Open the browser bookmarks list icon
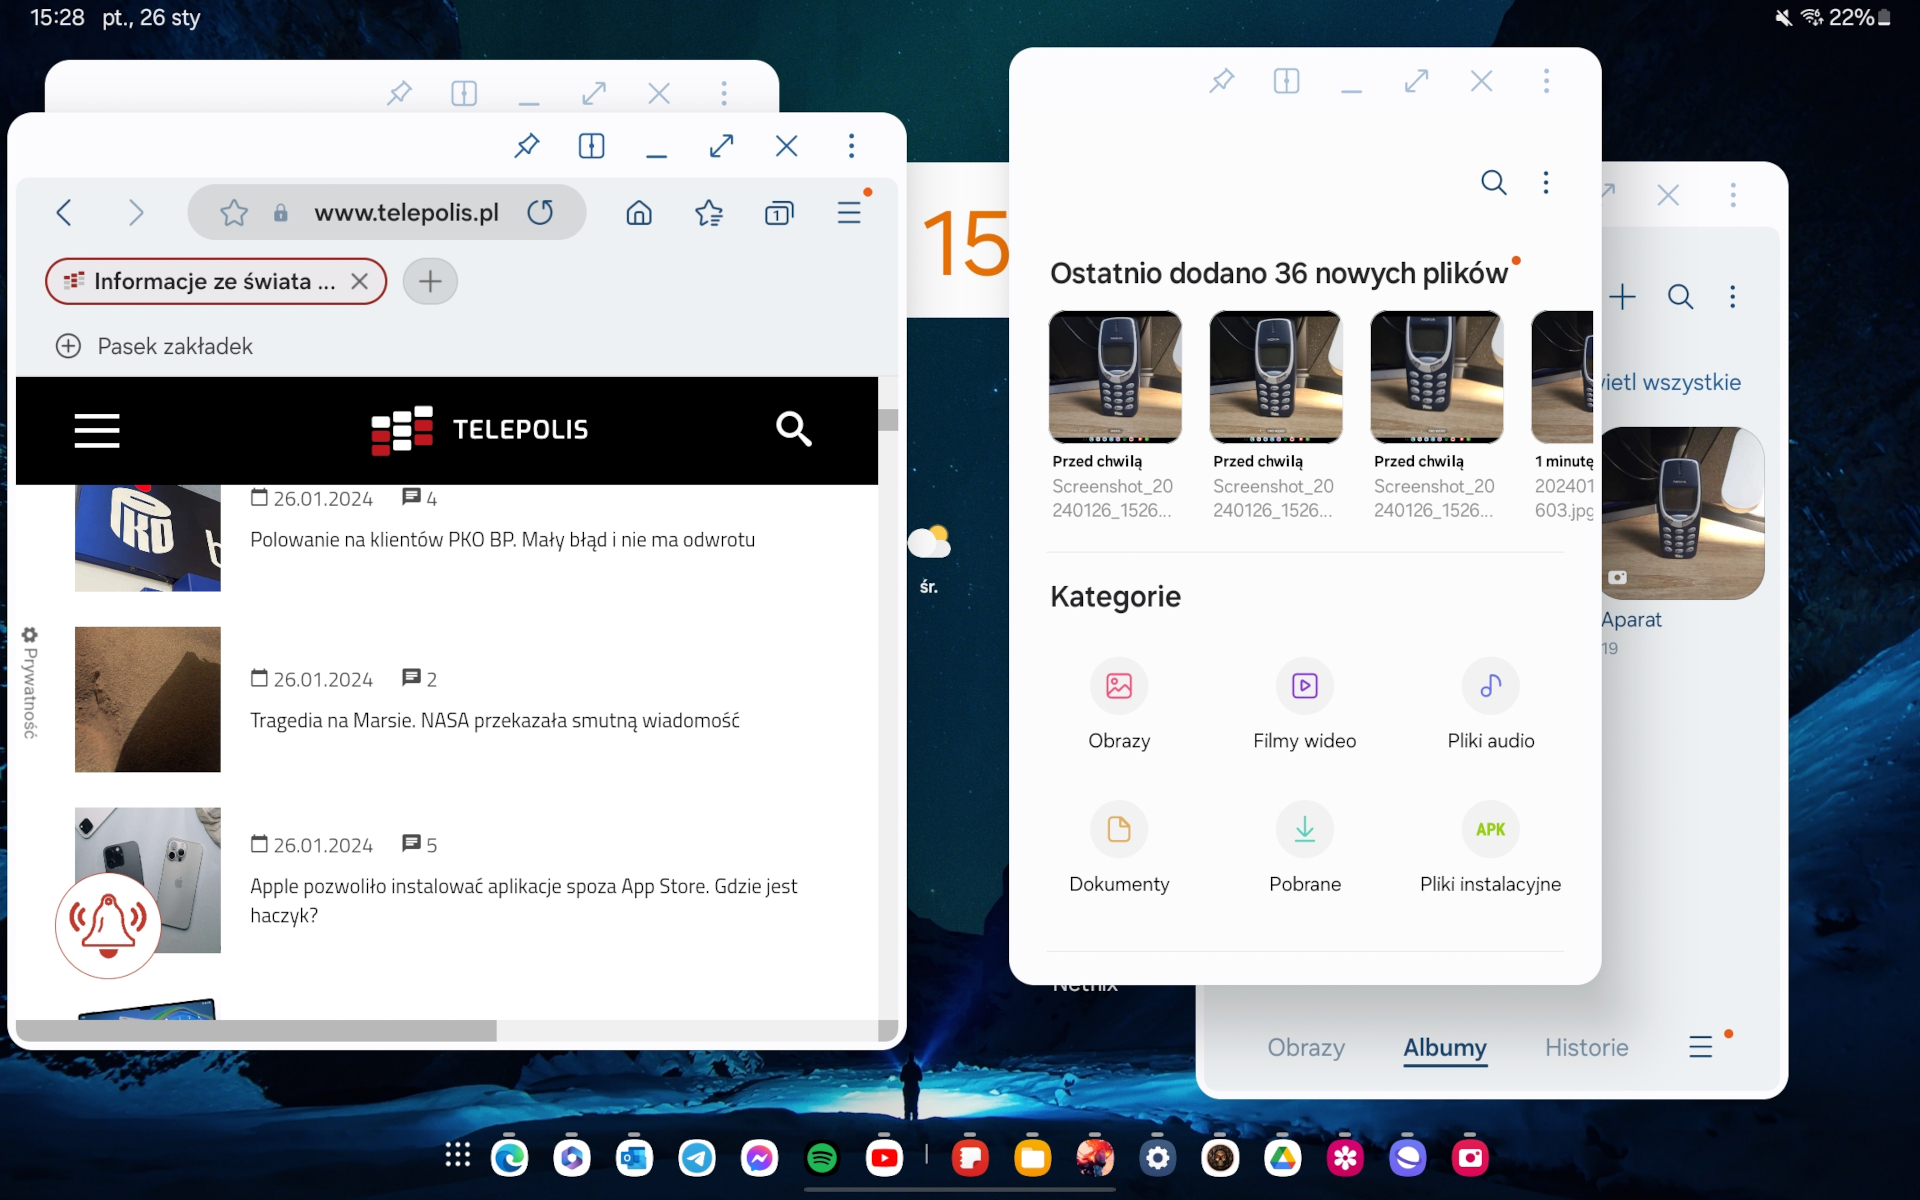Image resolution: width=1920 pixels, height=1200 pixels. point(709,212)
